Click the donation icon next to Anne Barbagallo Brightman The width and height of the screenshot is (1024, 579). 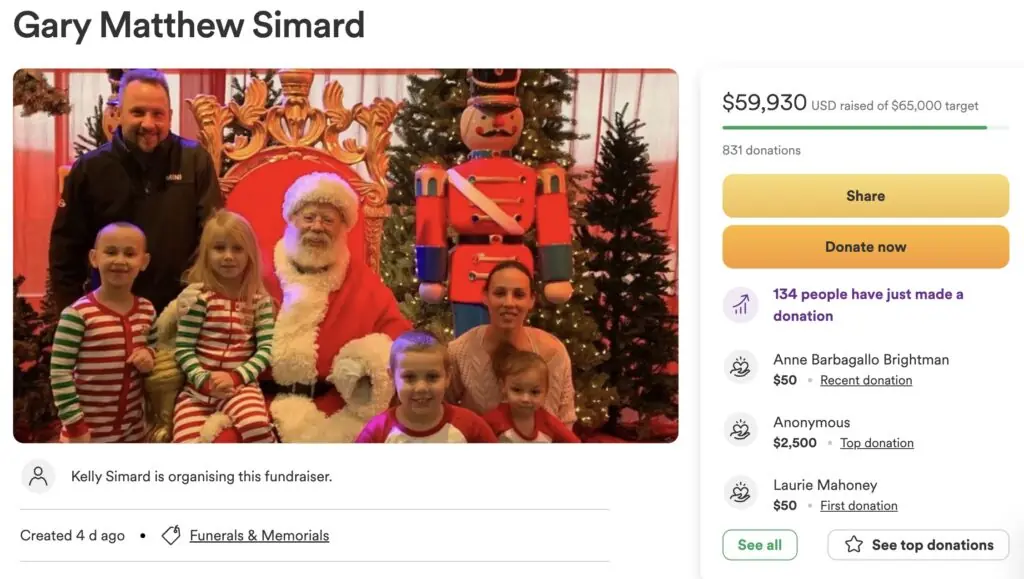click(x=741, y=368)
